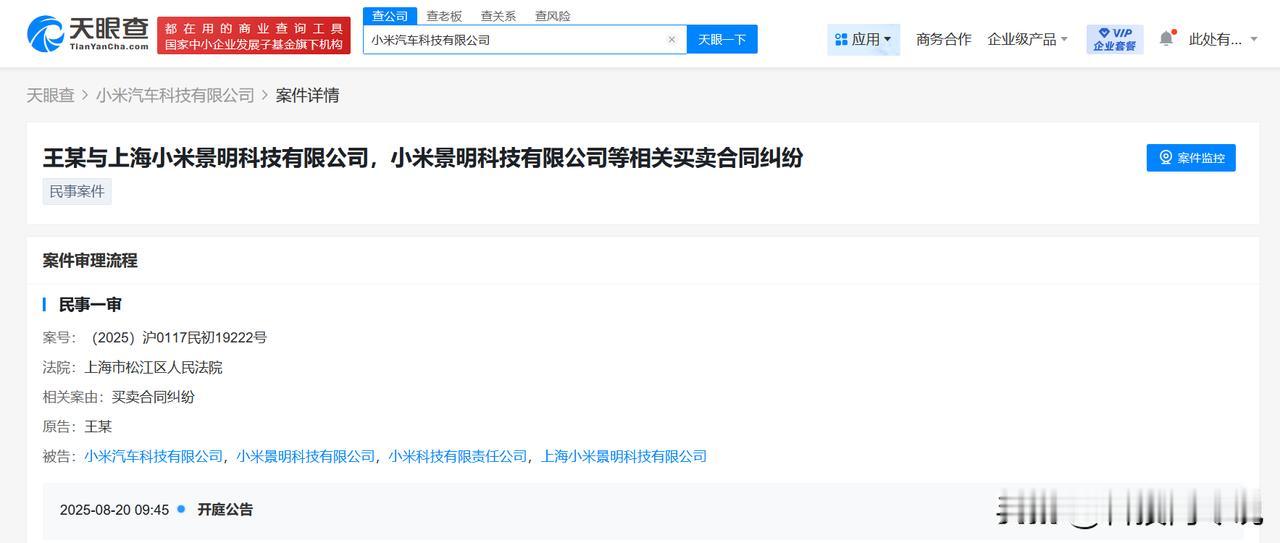
Task: Click the 案件审理流程 section heading
Action: point(90,260)
